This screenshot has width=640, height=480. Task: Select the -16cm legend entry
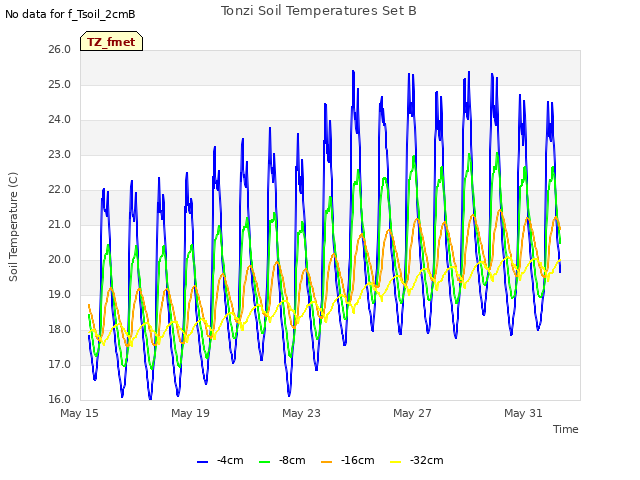click(x=348, y=460)
